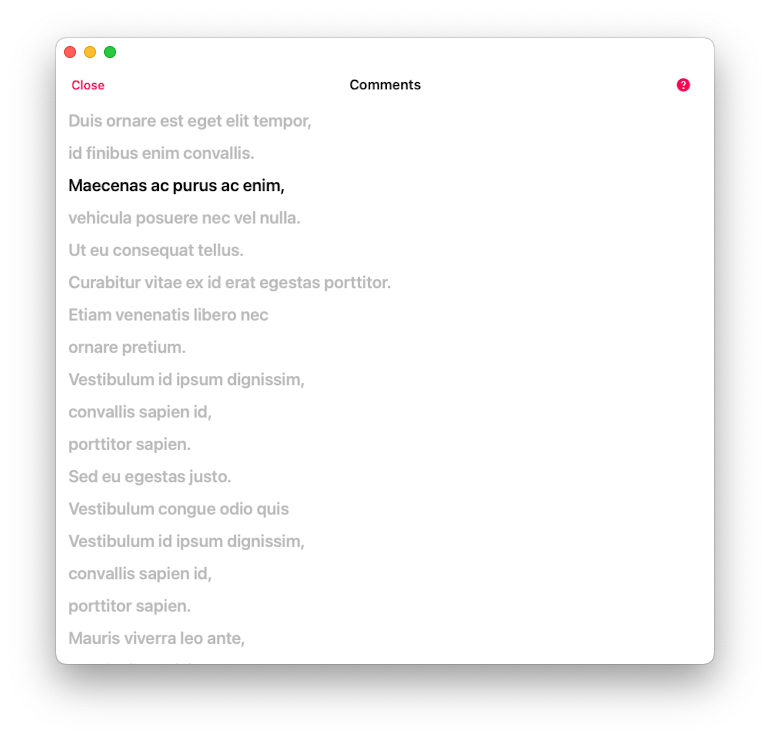Screen dimensions: 770x738
Task: Click highlighted line "Maecenas ac purus ac enim,"
Action: pyautogui.click(x=176, y=185)
